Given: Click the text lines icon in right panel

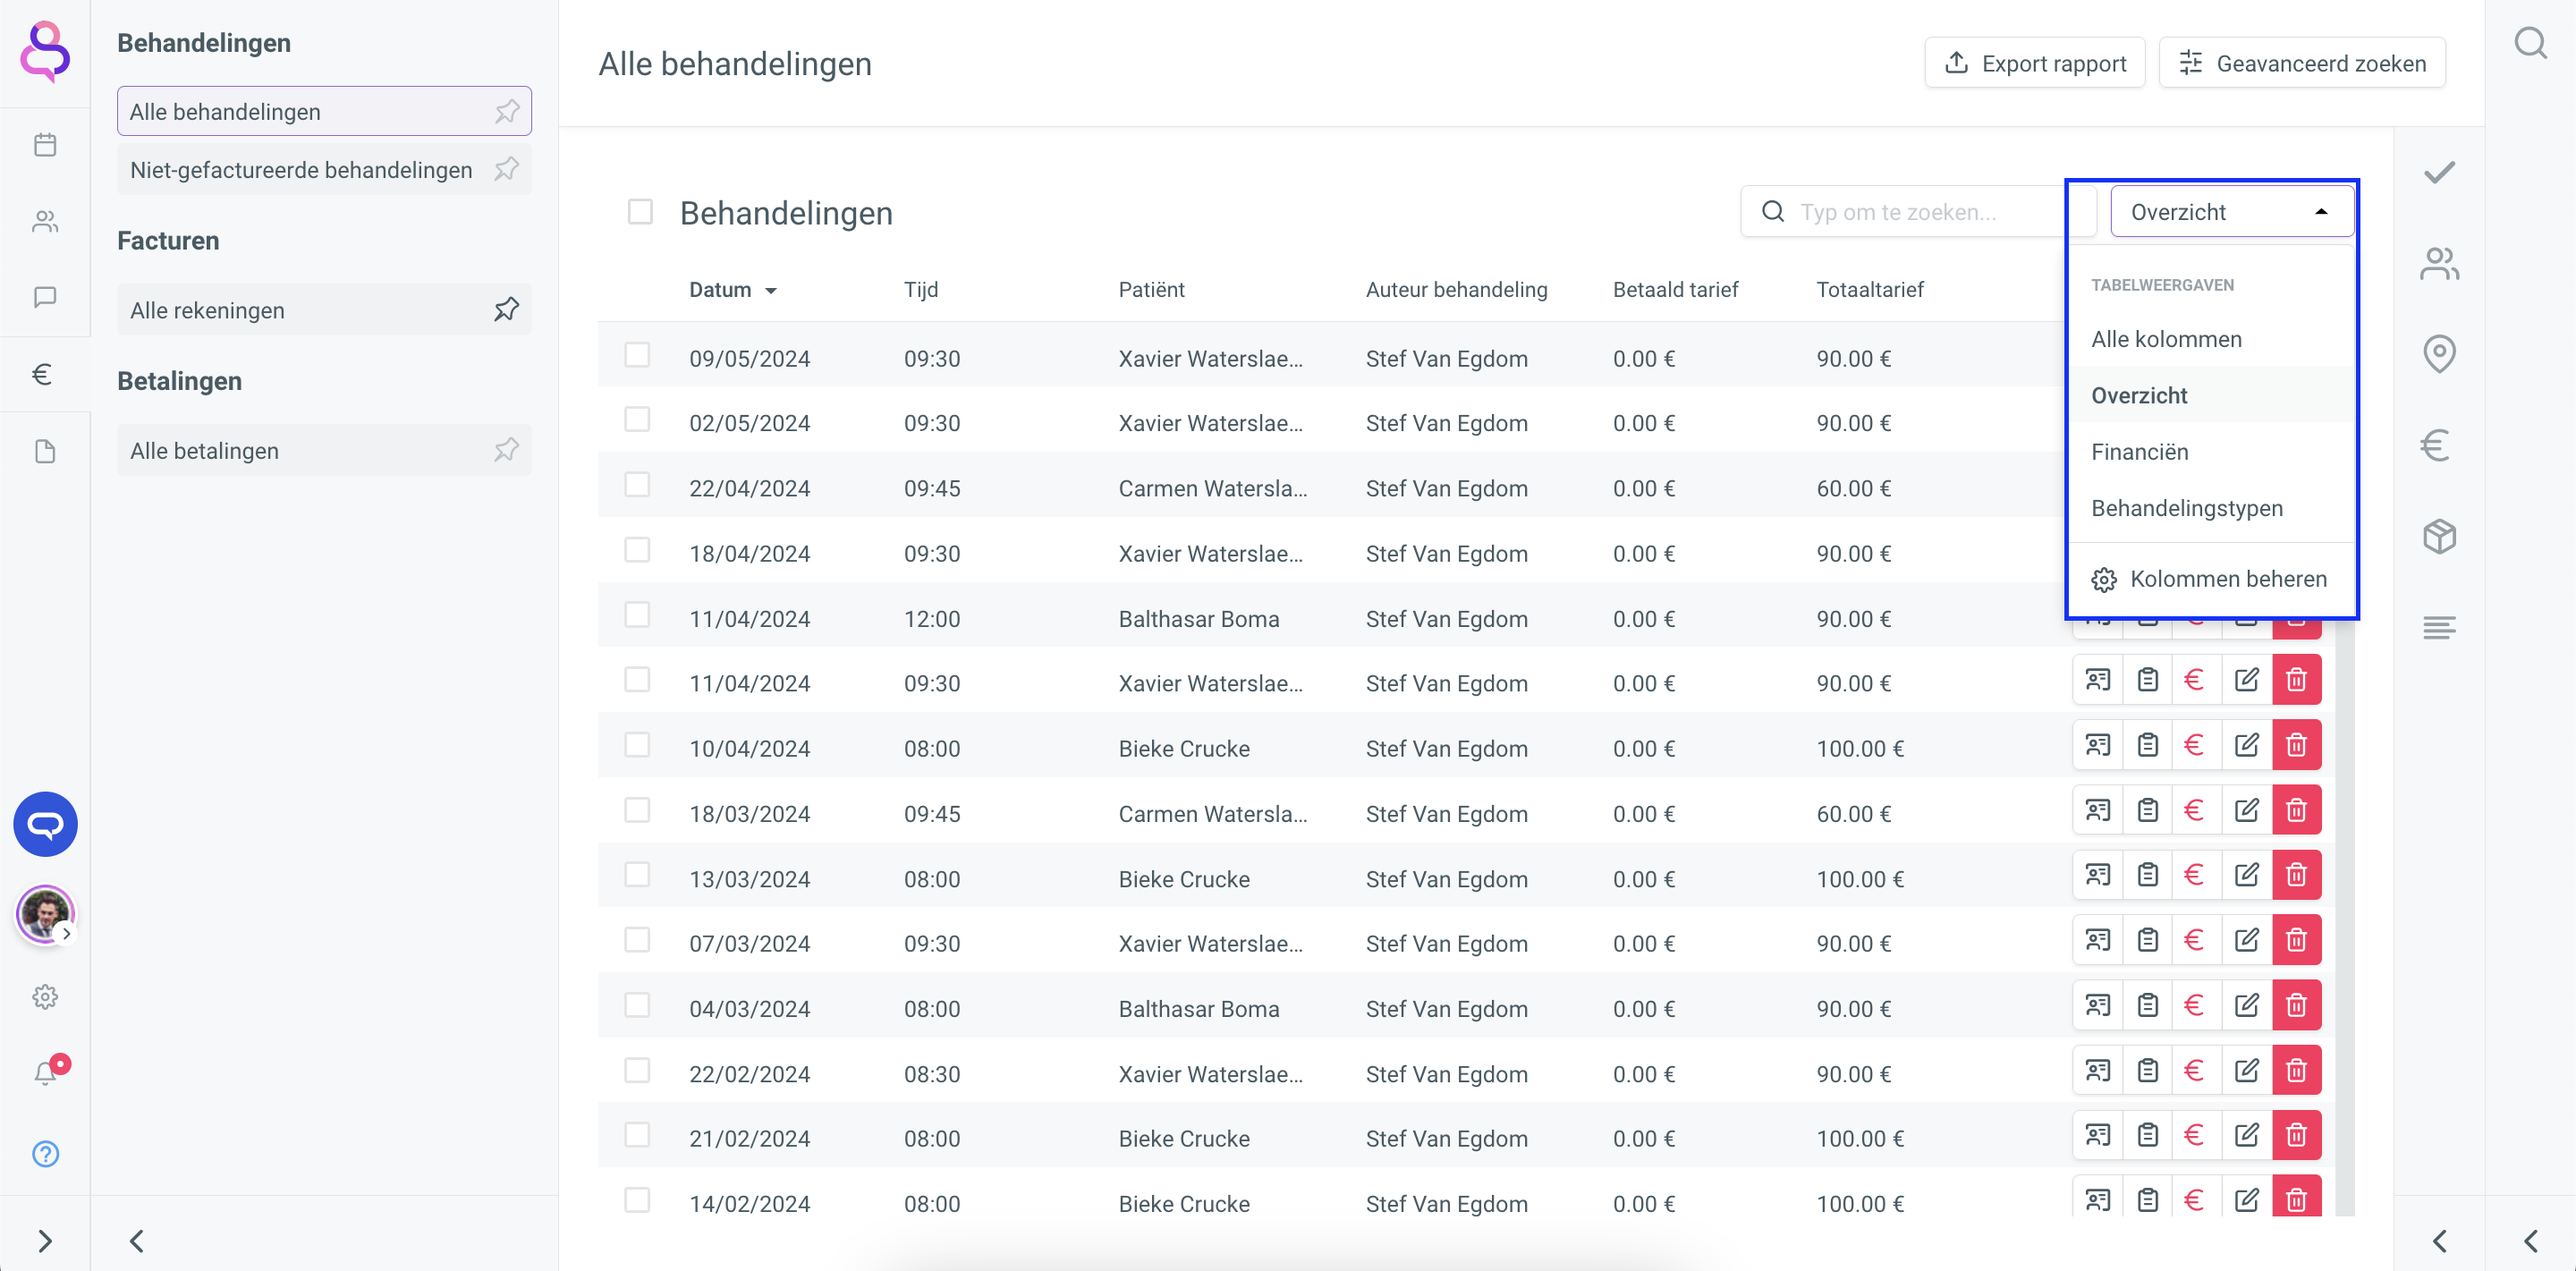Looking at the screenshot, I should [2439, 627].
